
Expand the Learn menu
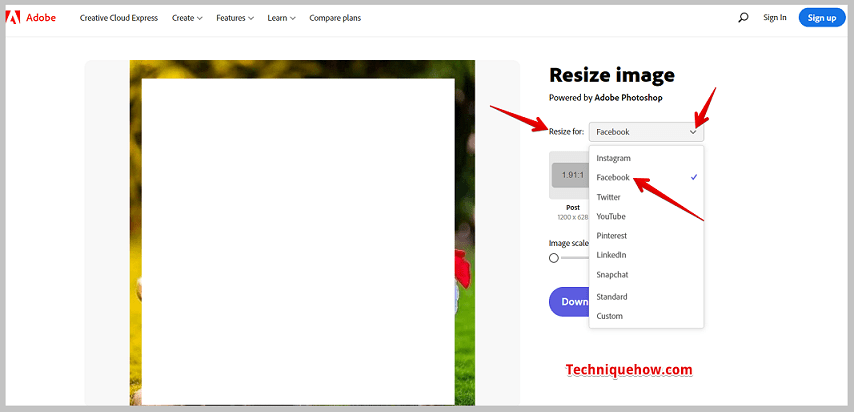[281, 18]
